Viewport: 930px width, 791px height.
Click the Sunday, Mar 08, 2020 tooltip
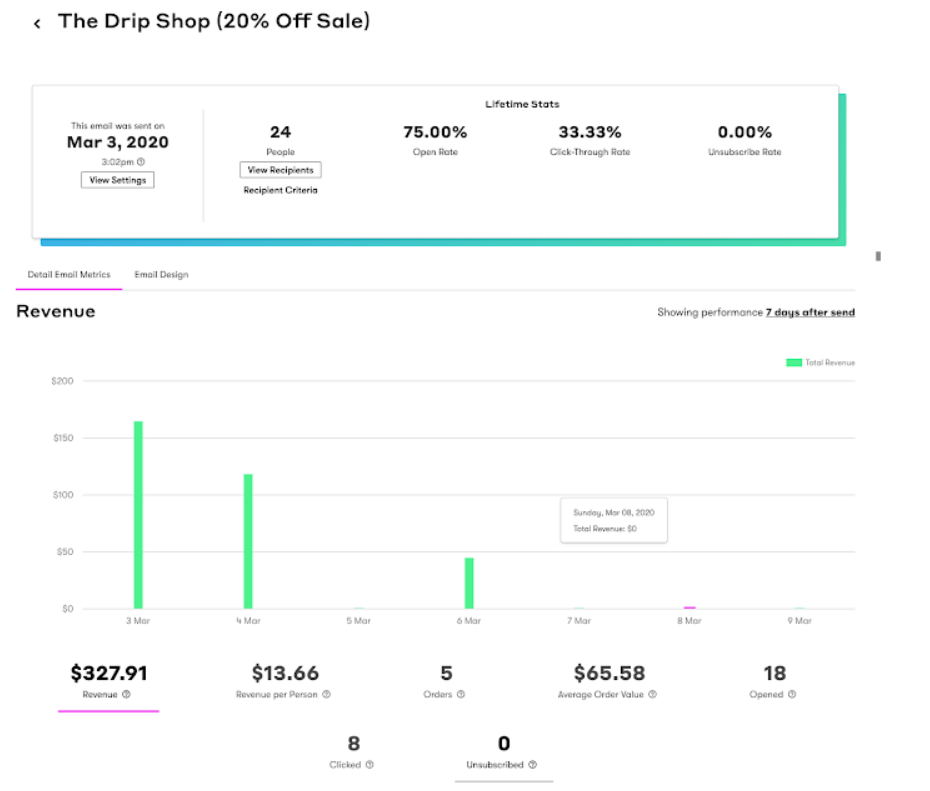tap(614, 521)
